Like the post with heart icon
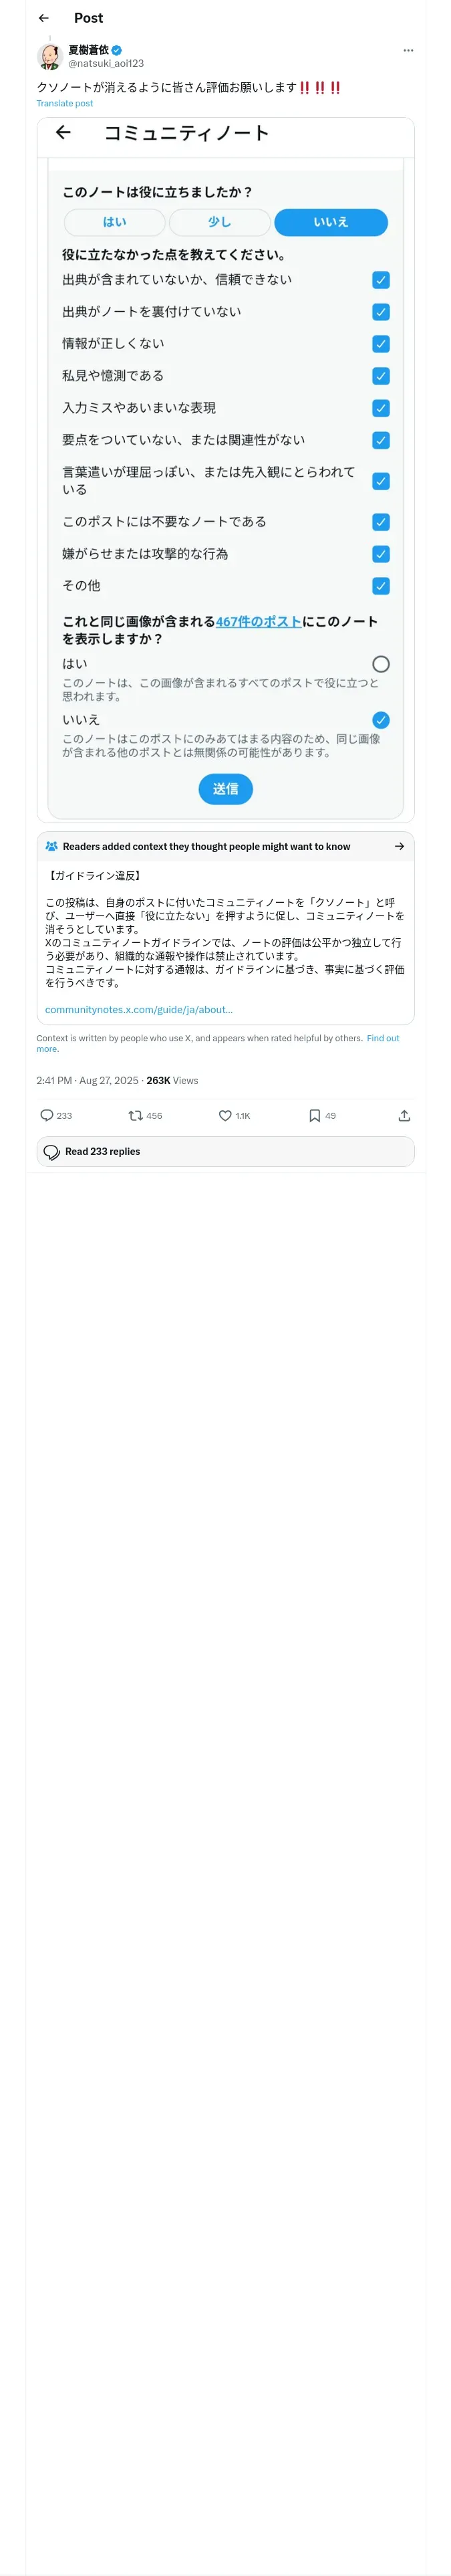 click(225, 1115)
